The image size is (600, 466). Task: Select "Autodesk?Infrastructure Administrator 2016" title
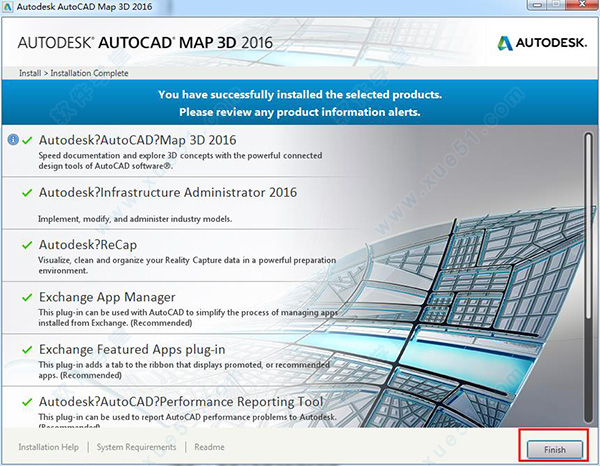coord(168,192)
